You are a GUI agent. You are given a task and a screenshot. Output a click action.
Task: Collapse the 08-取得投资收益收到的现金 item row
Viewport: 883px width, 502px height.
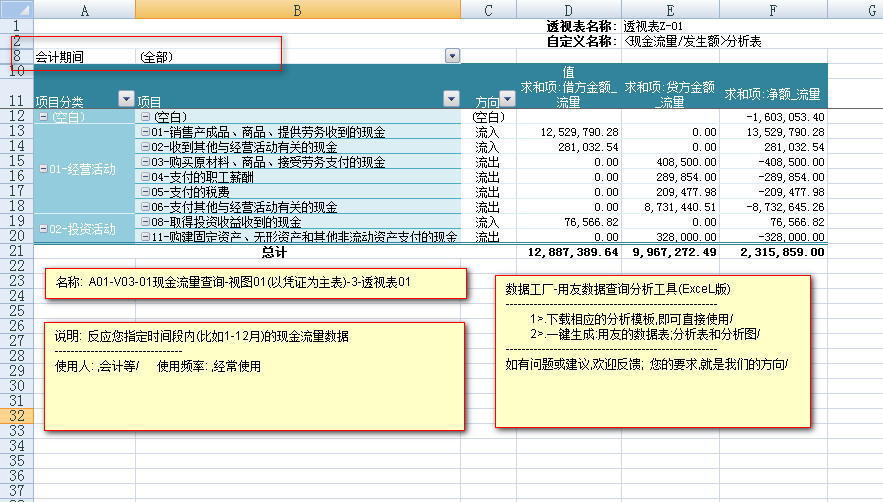pyautogui.click(x=145, y=222)
